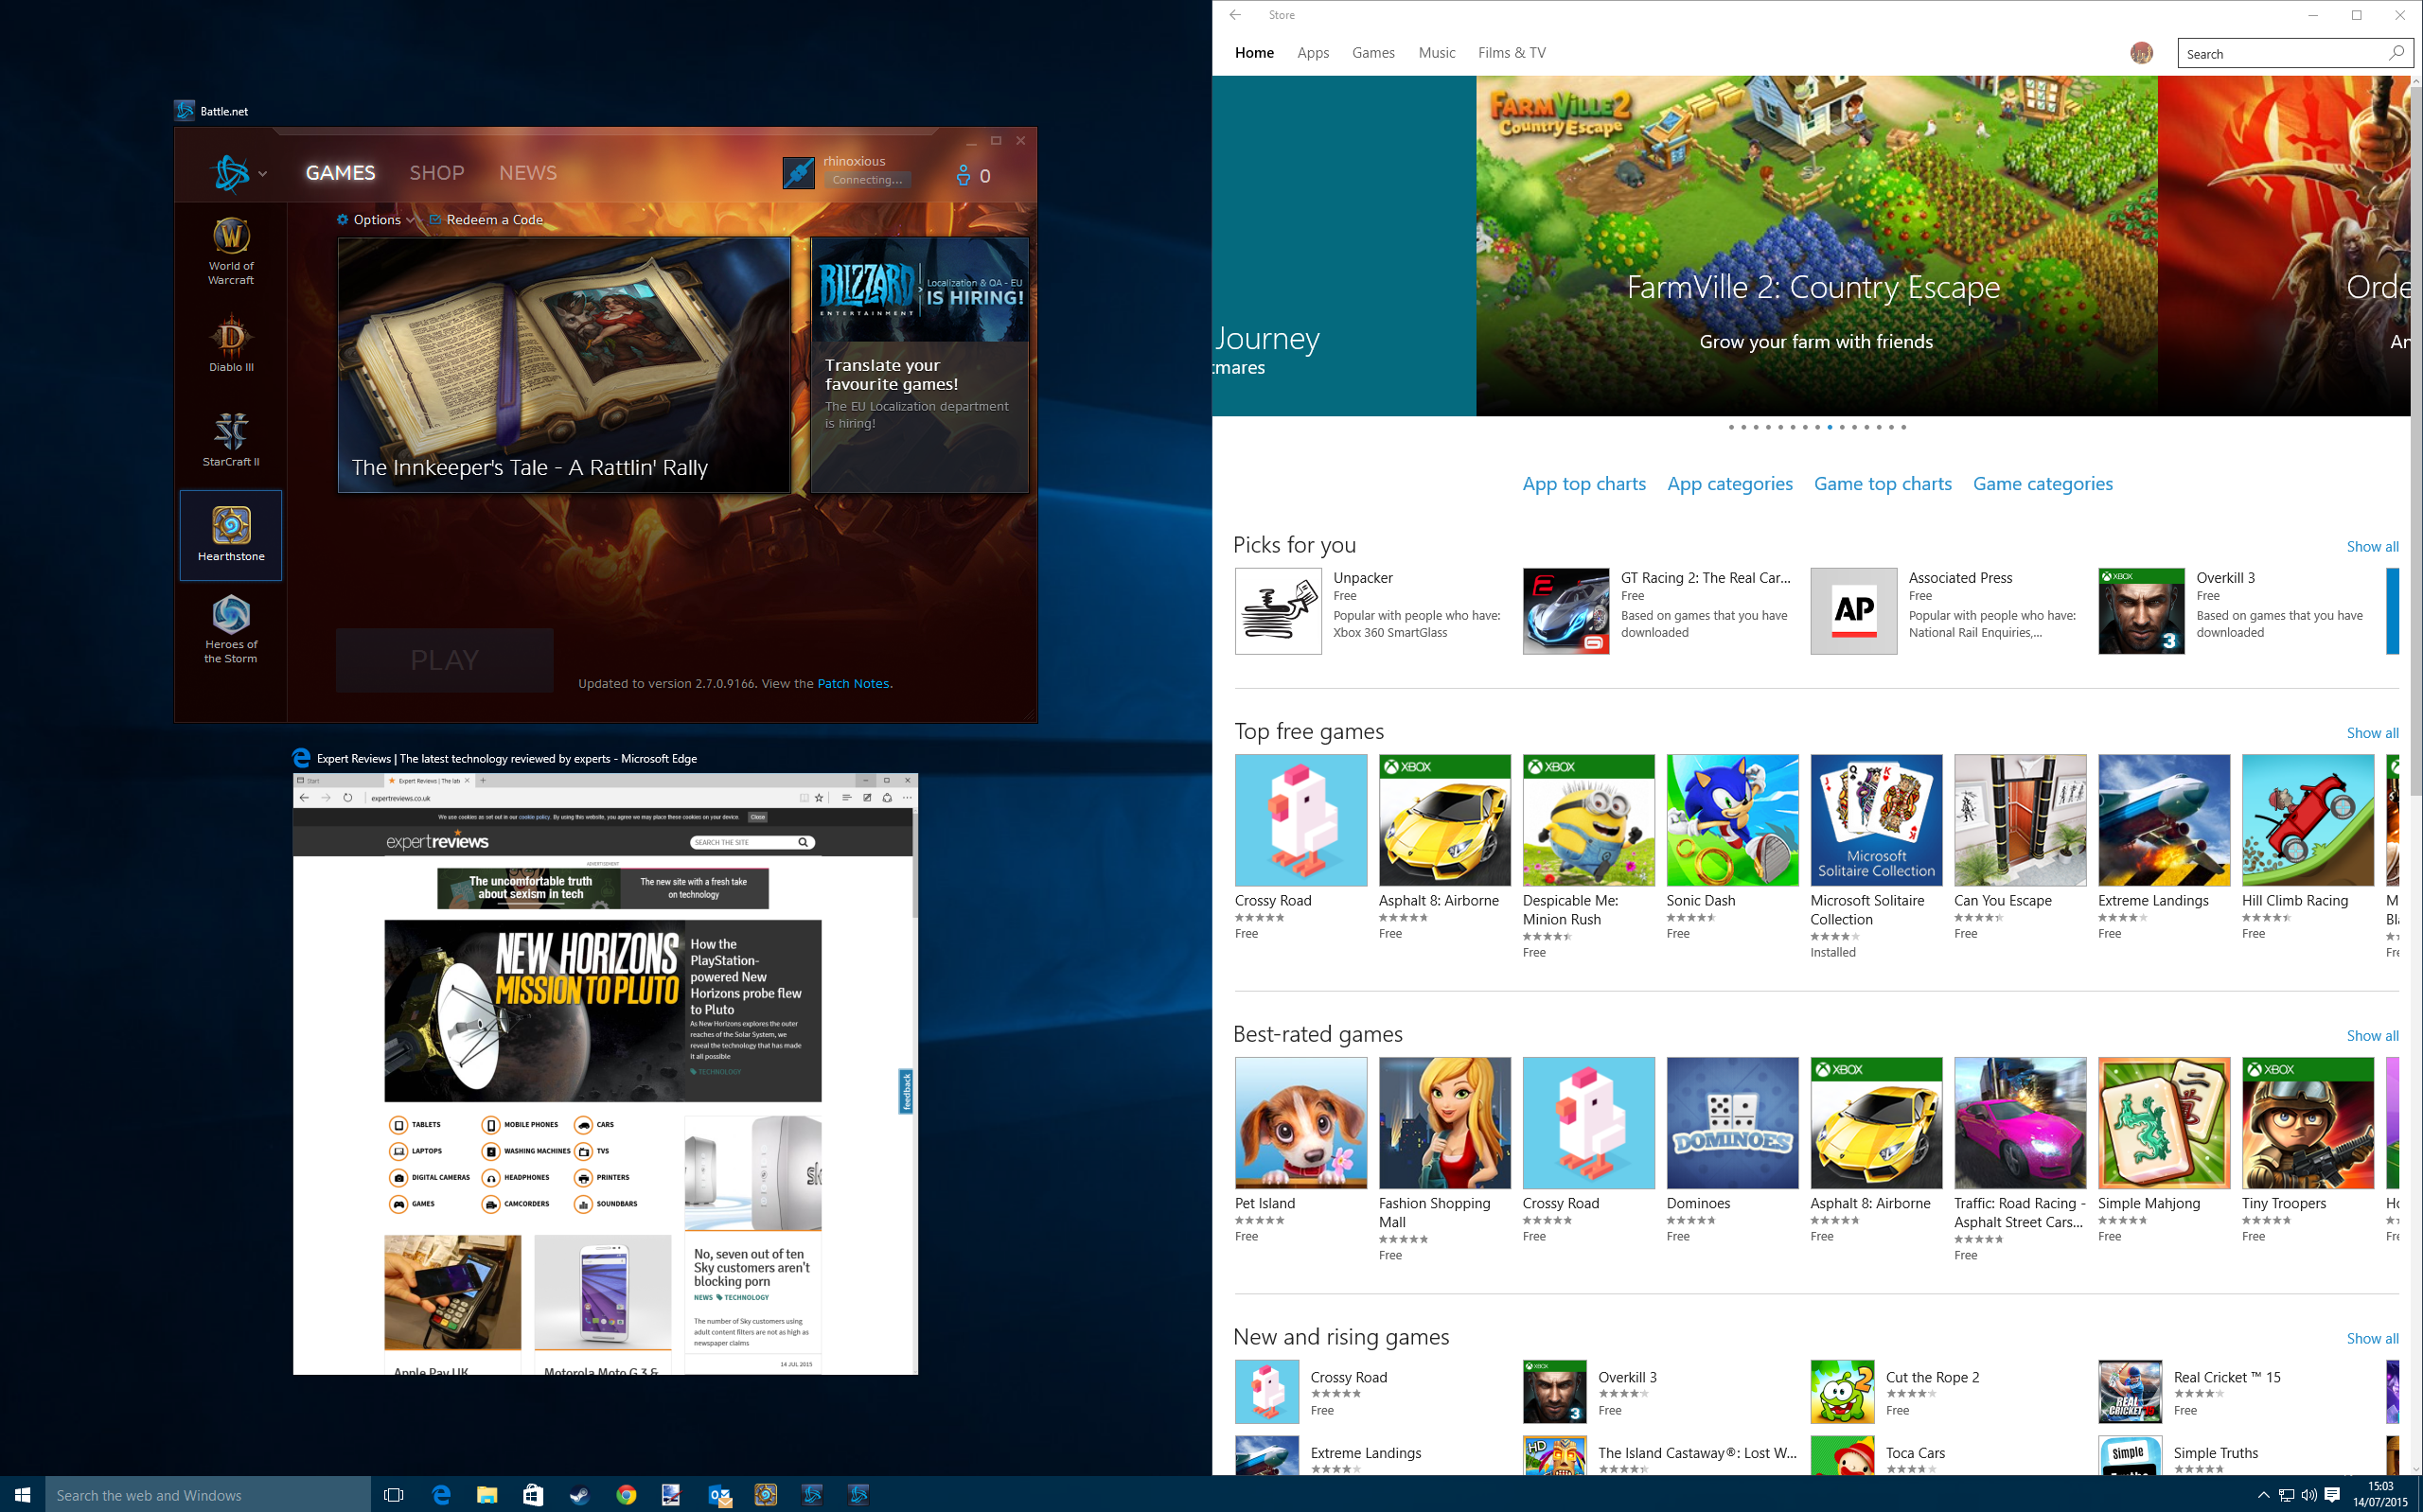Open Hill Climb Racing game tile

pos(2307,820)
